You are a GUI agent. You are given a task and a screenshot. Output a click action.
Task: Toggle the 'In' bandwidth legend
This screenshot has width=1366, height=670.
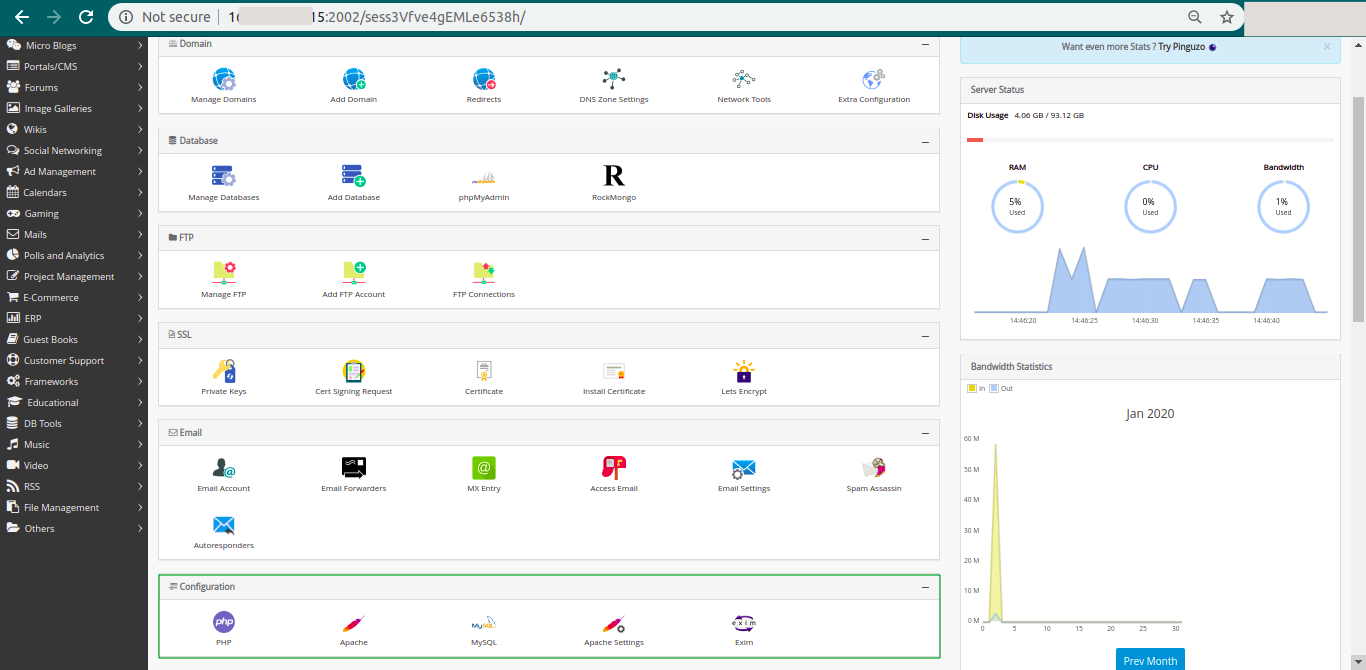(976, 388)
